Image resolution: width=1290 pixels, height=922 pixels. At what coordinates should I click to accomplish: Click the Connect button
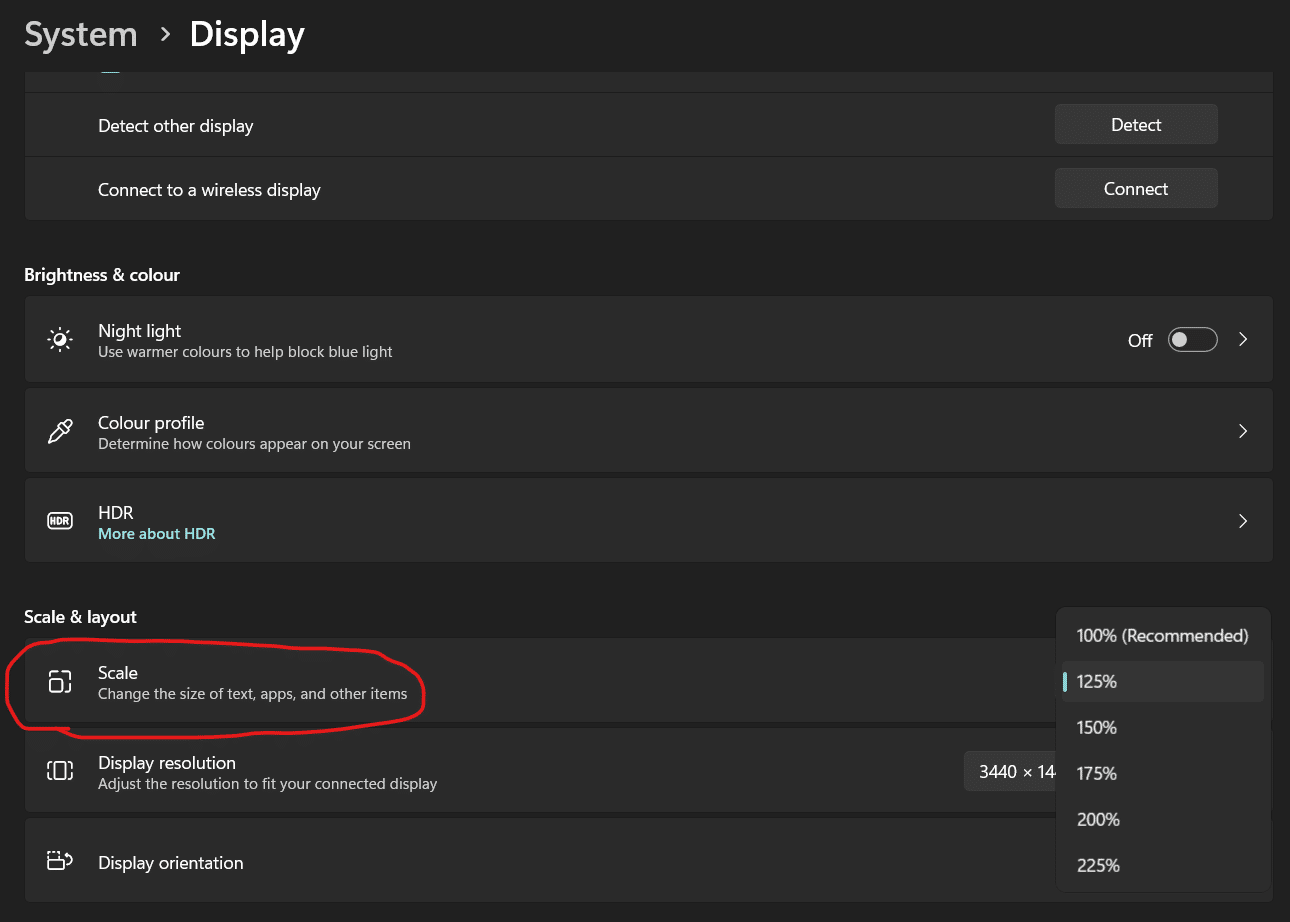(x=1136, y=189)
